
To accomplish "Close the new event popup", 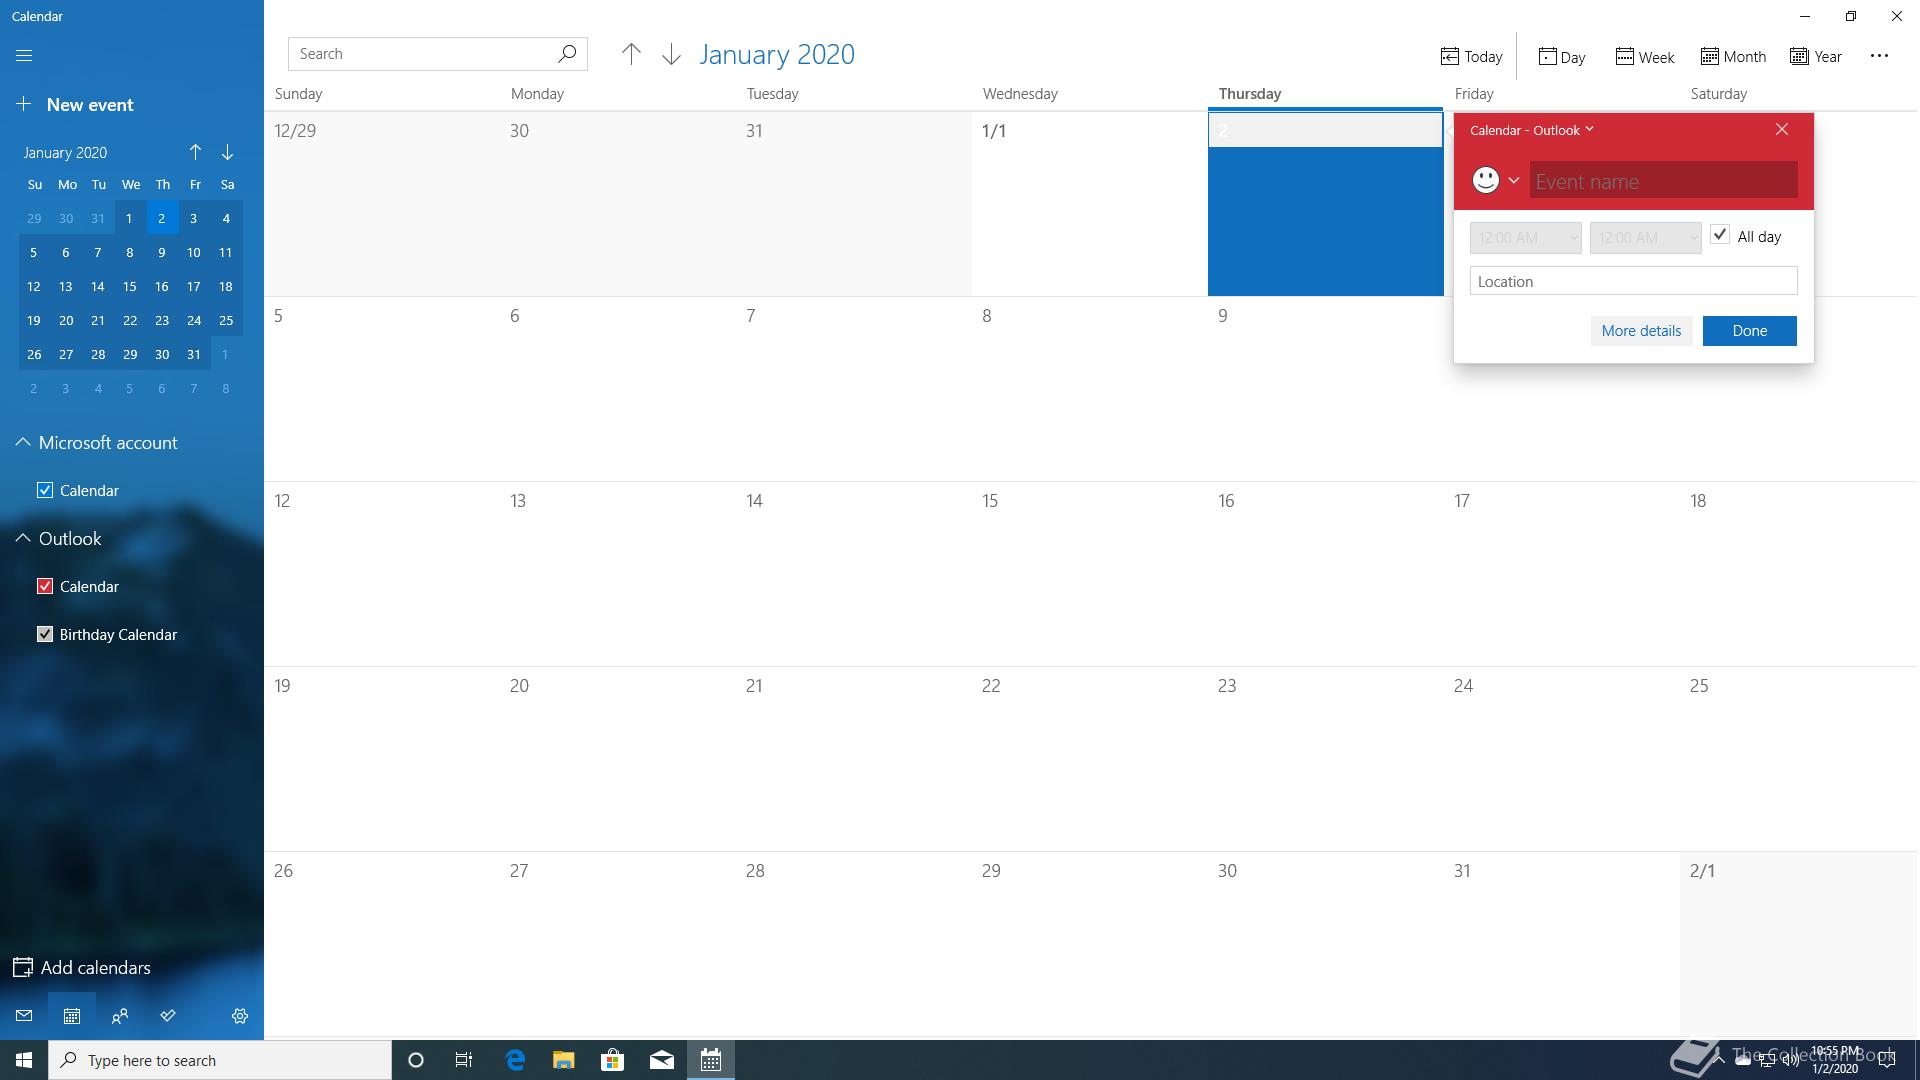I will [1782, 129].
